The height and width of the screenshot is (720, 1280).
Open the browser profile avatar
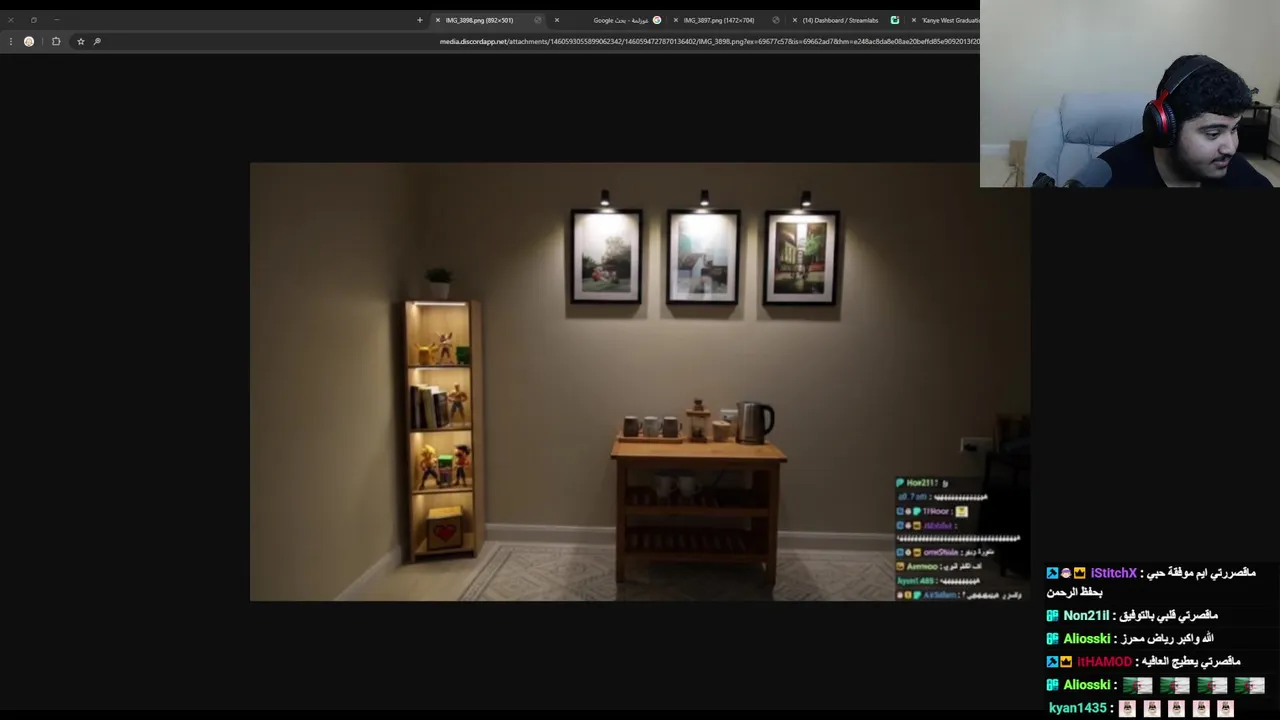point(29,41)
